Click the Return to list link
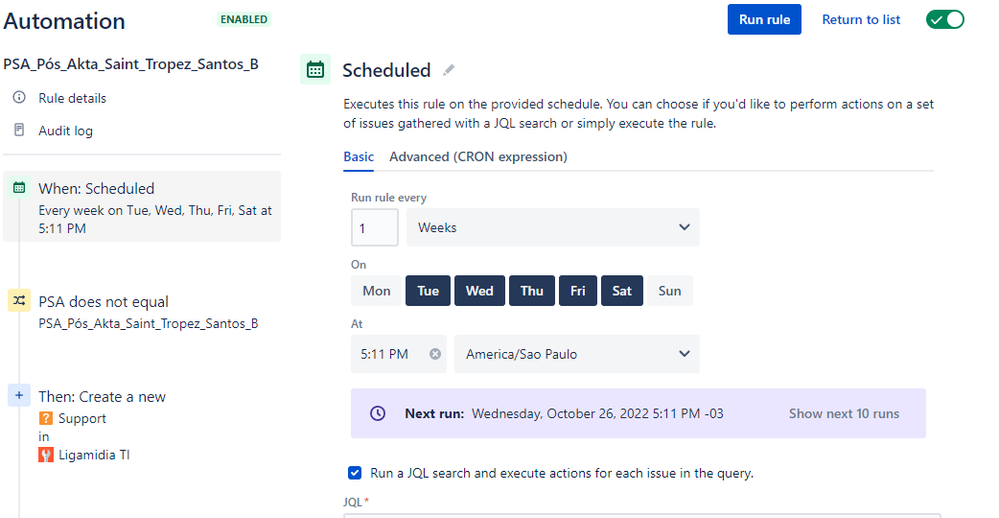The height and width of the screenshot is (518, 999). point(861,19)
